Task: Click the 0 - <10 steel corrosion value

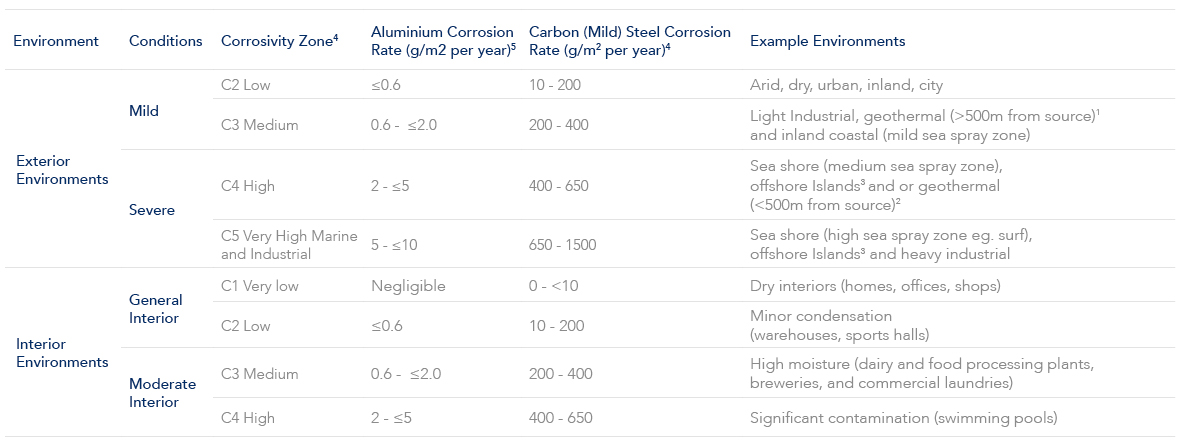Action: tap(554, 286)
